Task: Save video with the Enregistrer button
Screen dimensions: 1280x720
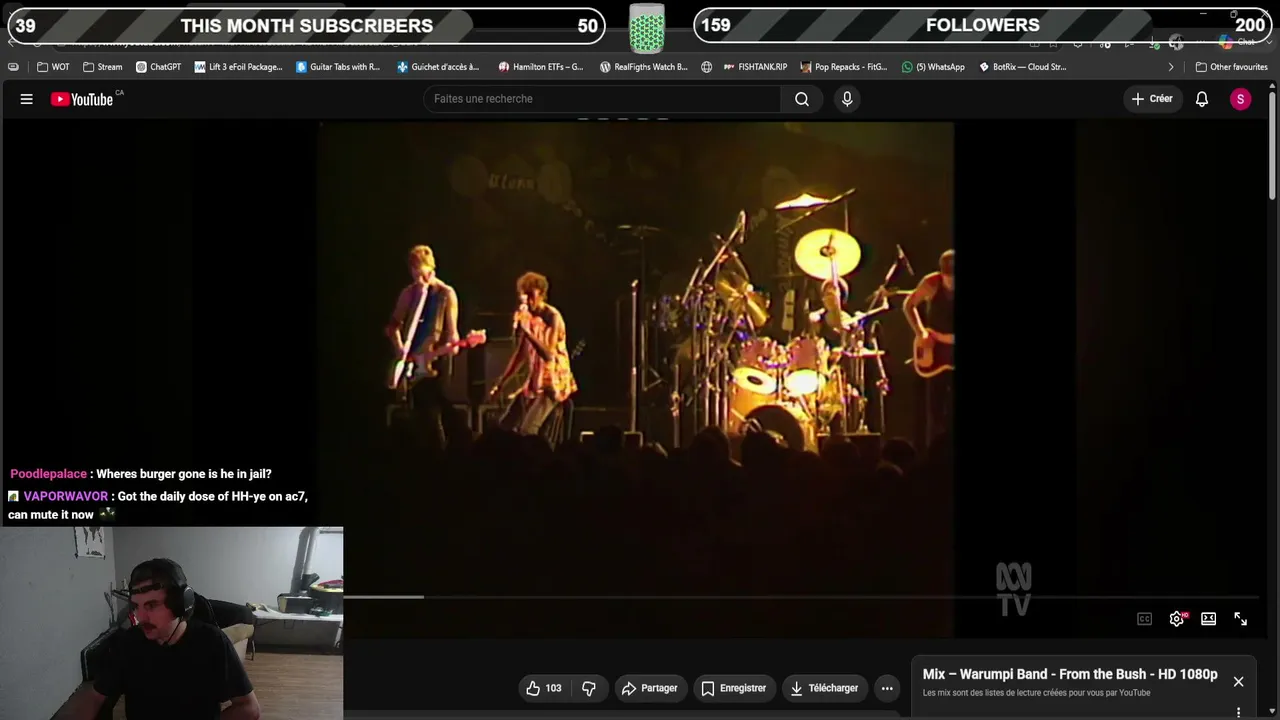Action: (734, 688)
